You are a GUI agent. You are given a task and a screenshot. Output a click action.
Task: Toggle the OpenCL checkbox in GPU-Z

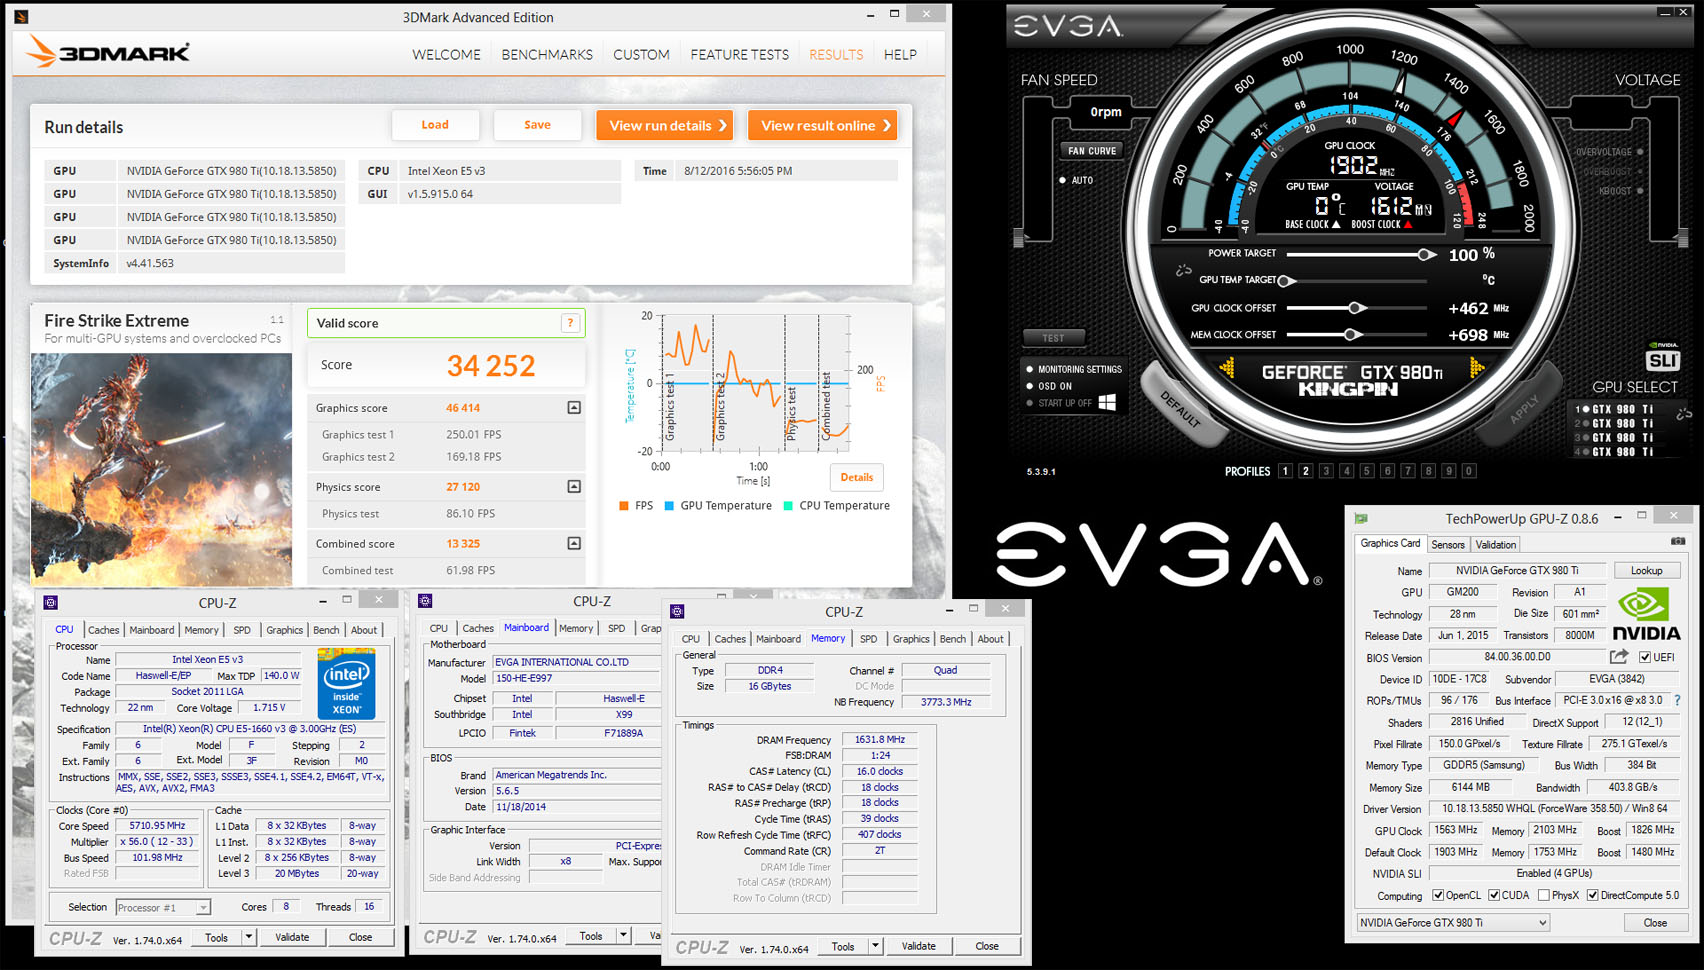coord(1438,895)
